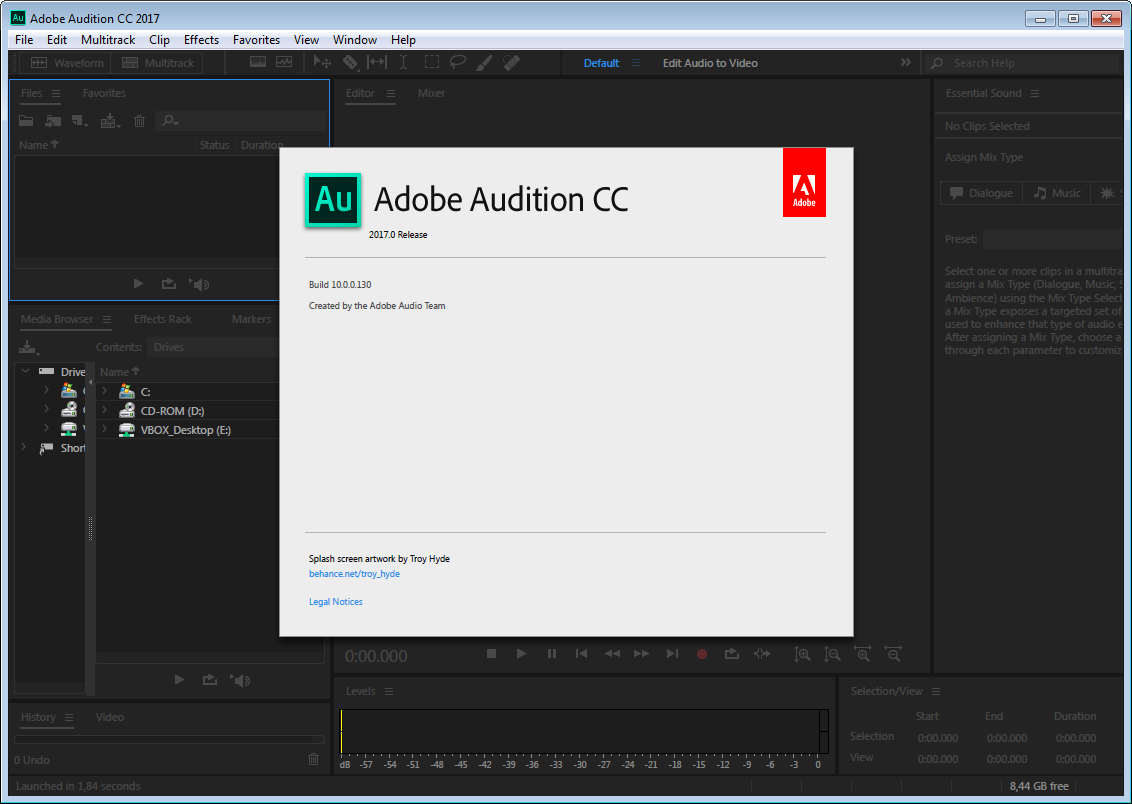Pick the Lasso Selection tool
Image resolution: width=1132 pixels, height=804 pixels.
(457, 63)
